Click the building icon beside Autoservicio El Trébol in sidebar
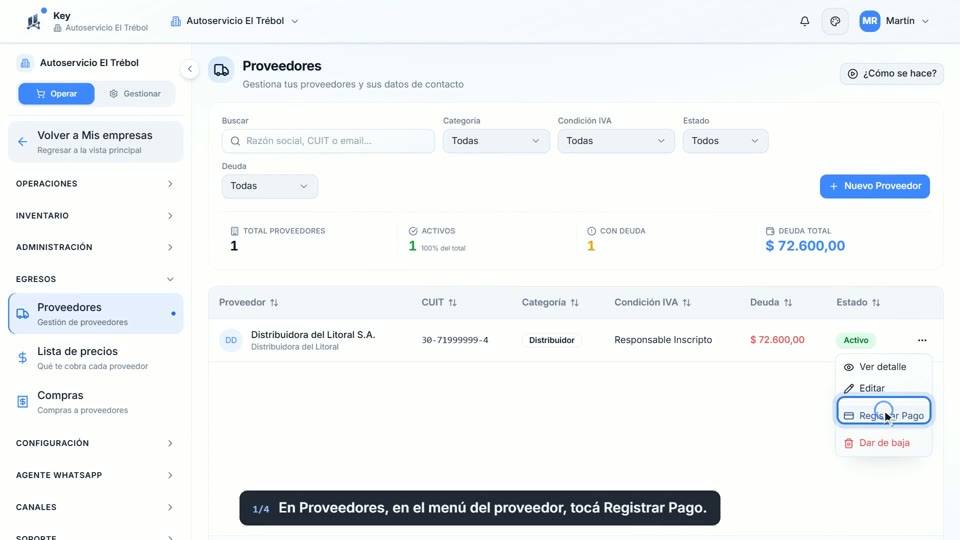 coord(25,62)
